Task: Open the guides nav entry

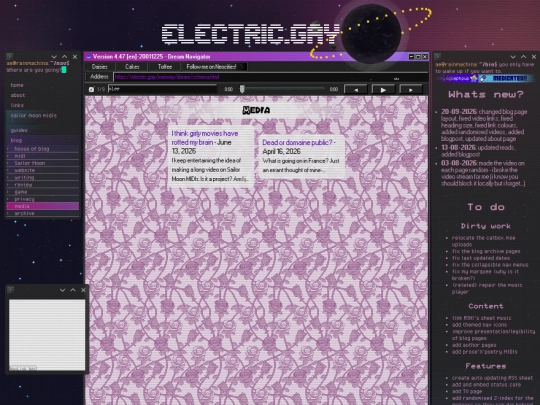Action: (19, 130)
